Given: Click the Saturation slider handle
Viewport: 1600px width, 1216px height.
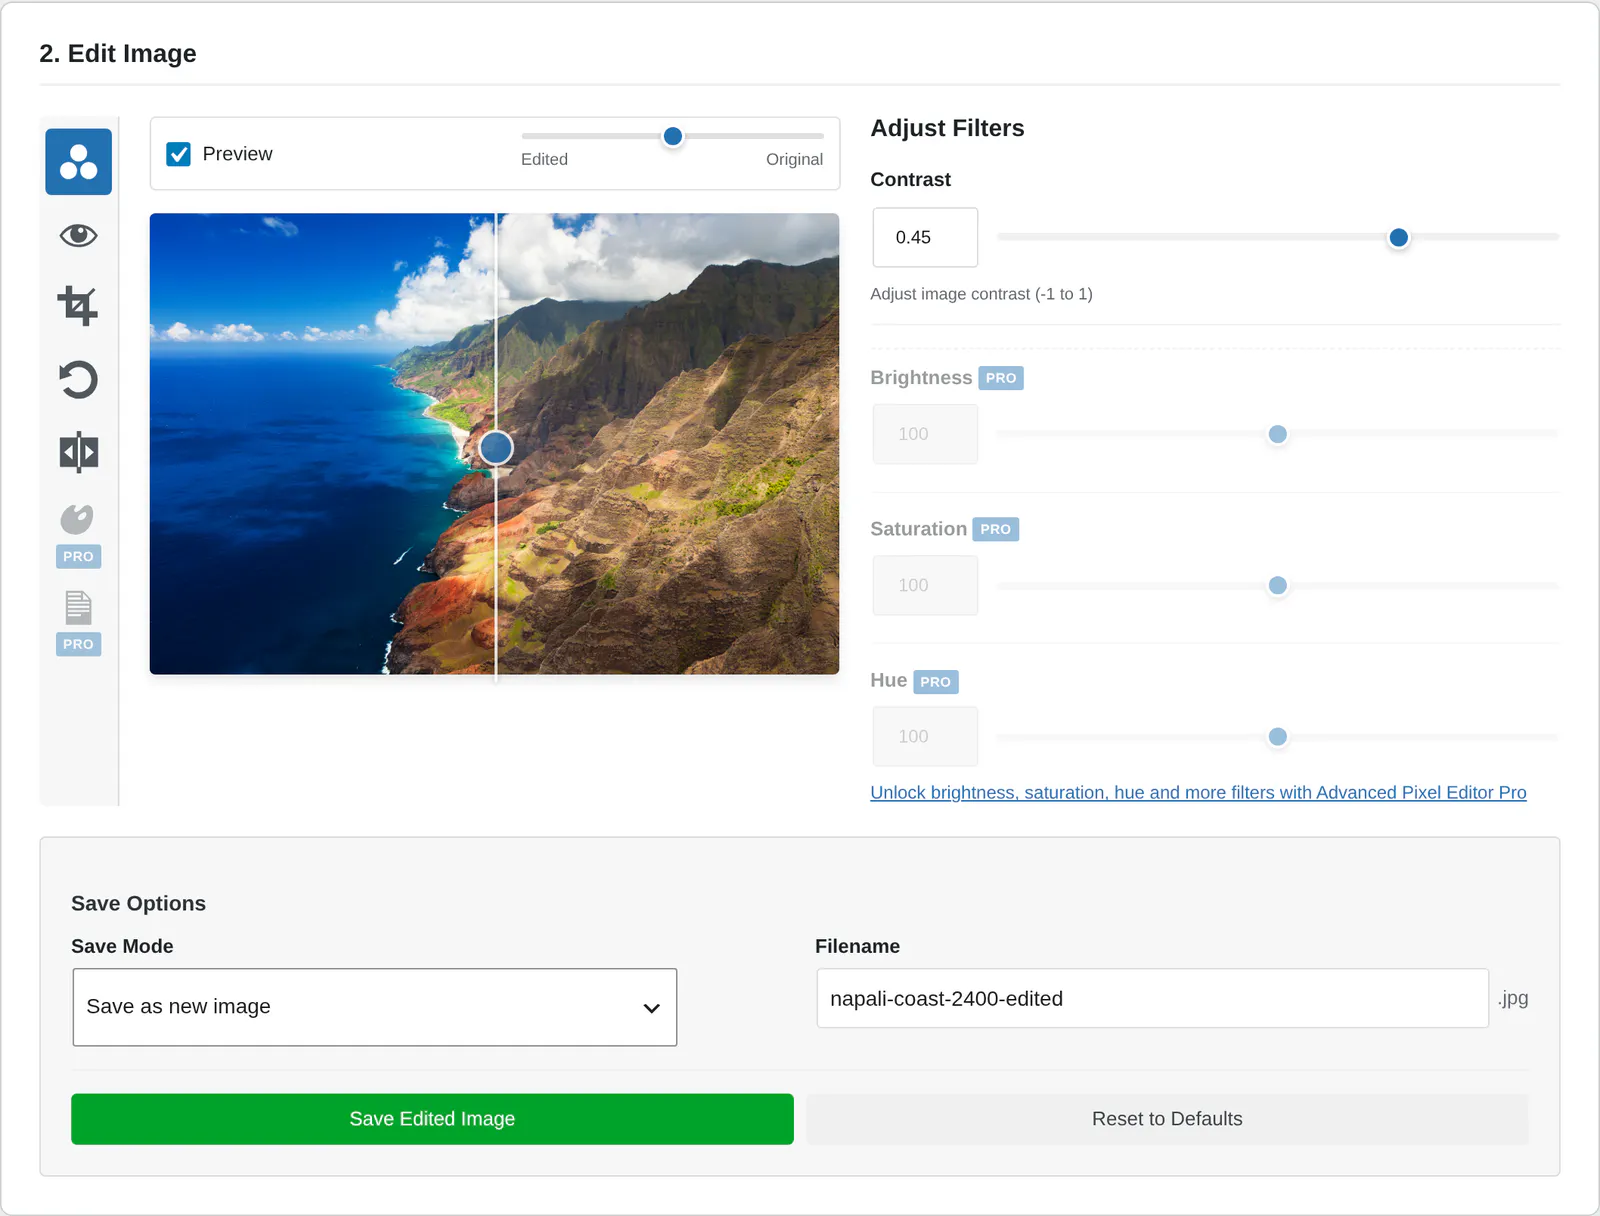Looking at the screenshot, I should pyautogui.click(x=1277, y=585).
